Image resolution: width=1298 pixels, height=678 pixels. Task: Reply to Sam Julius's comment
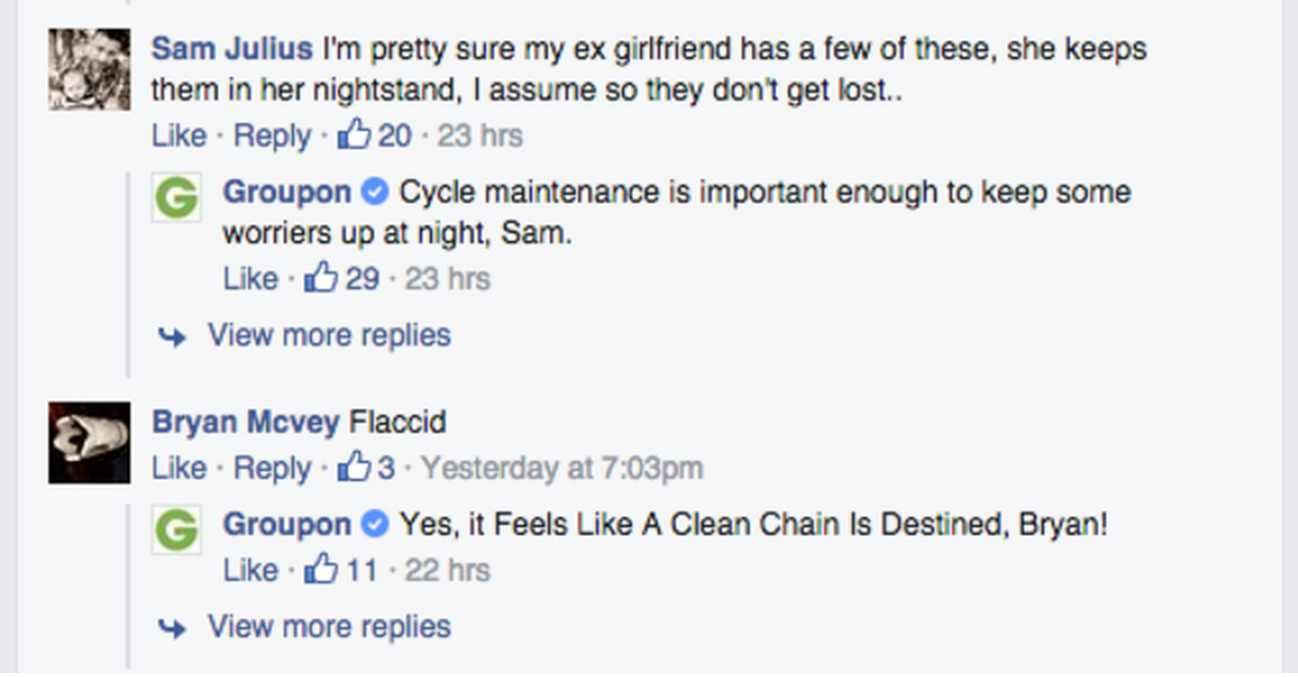[272, 135]
